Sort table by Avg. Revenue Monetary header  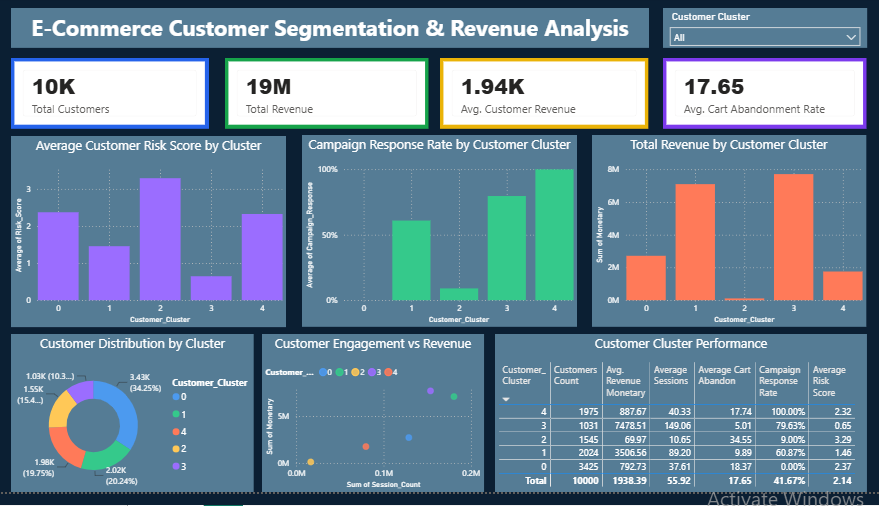(x=625, y=381)
